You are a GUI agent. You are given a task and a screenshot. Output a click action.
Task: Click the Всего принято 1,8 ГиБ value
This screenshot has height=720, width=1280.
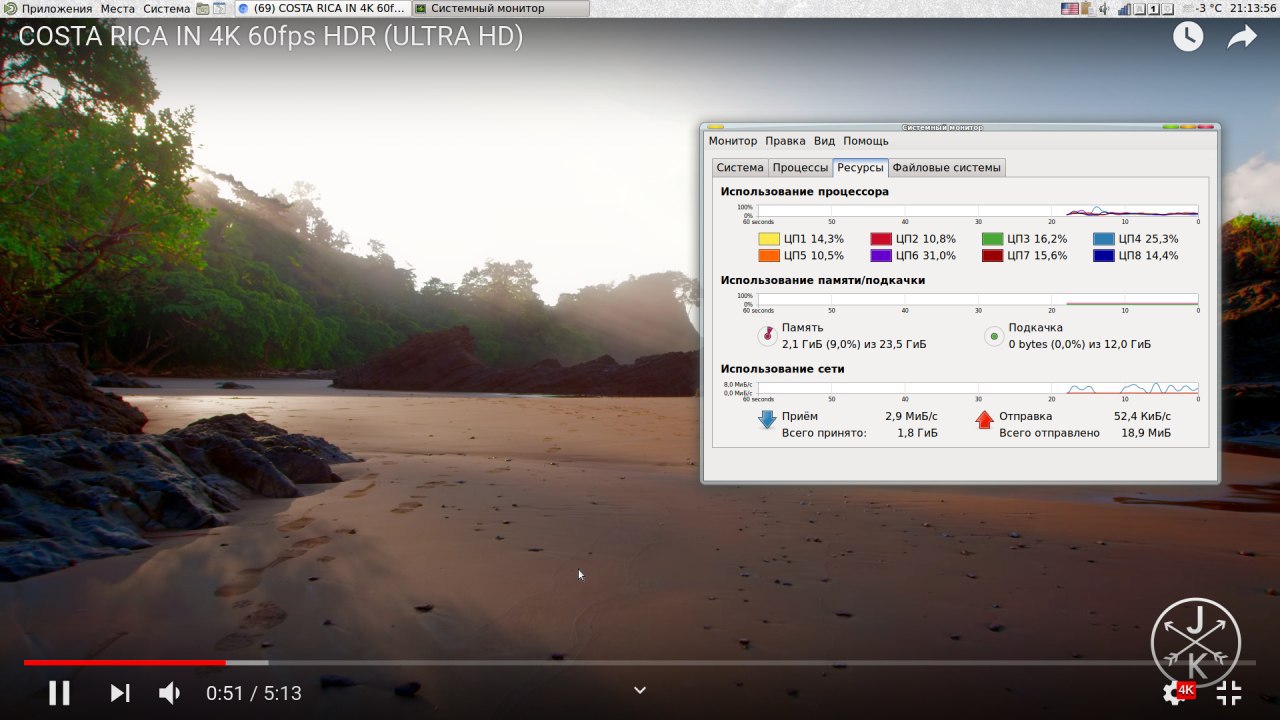click(917, 433)
